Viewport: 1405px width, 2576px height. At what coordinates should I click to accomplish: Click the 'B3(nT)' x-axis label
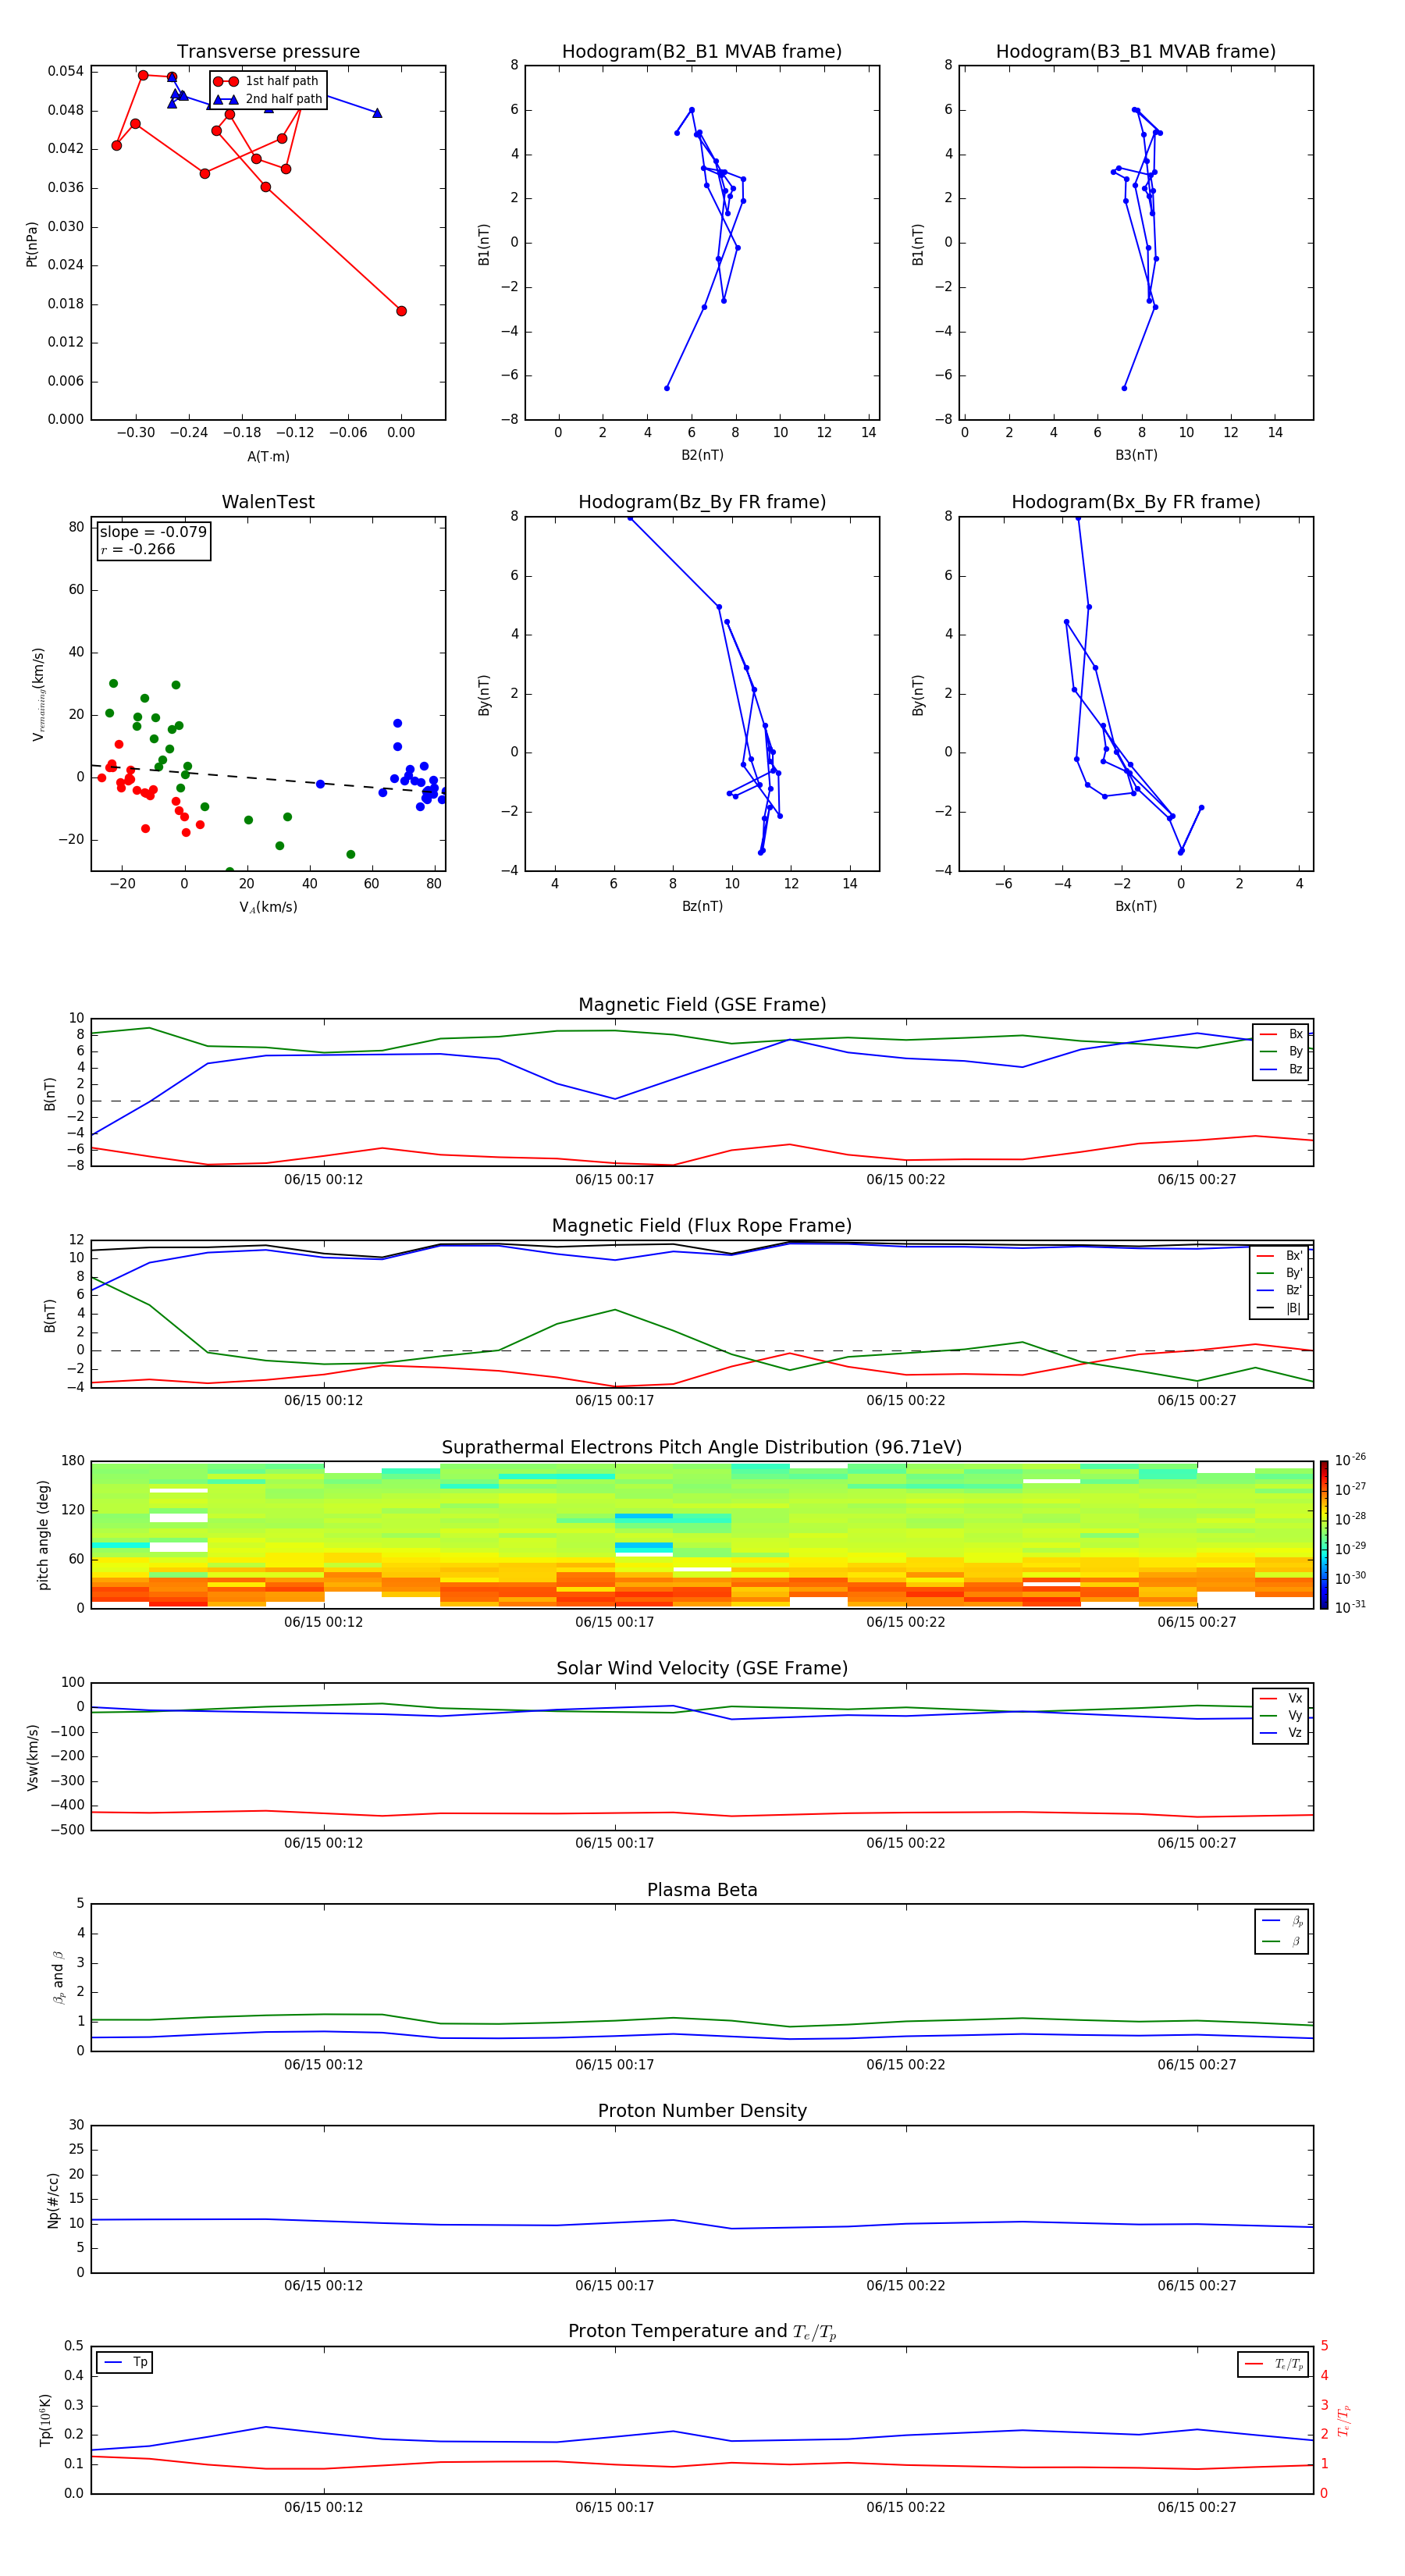(1136, 455)
